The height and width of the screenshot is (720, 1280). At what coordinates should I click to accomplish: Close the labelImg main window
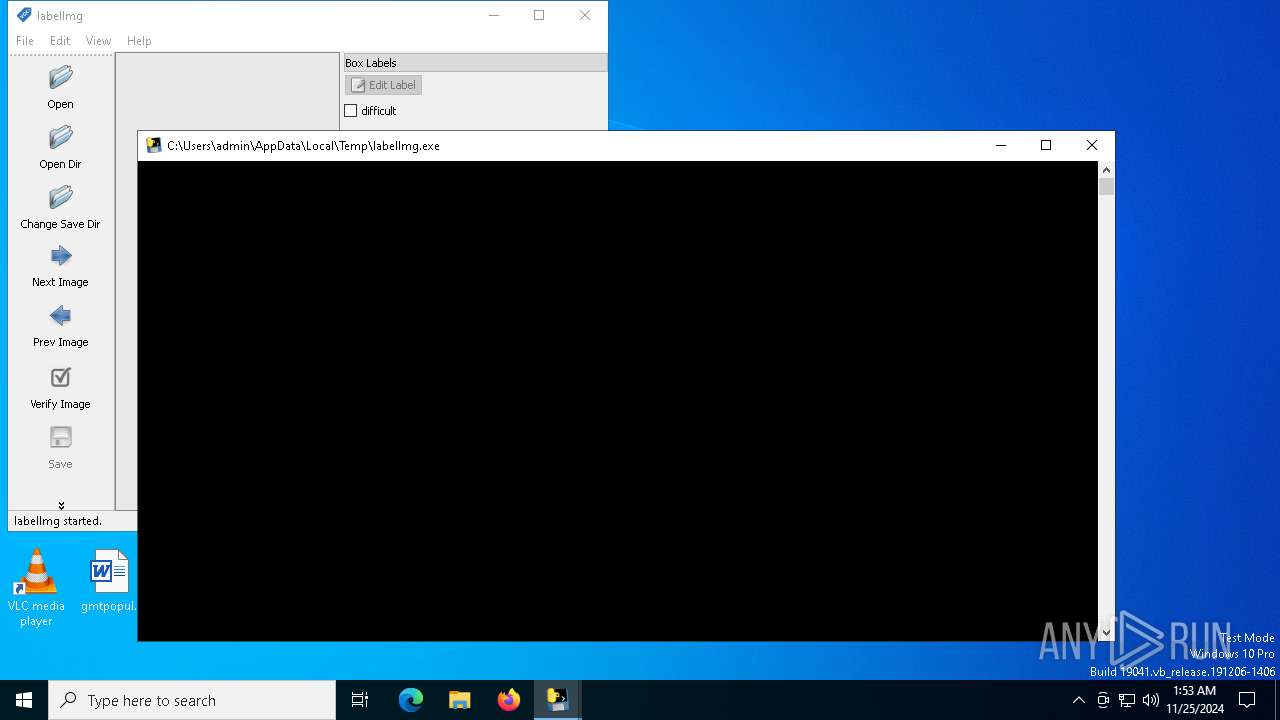[585, 15]
